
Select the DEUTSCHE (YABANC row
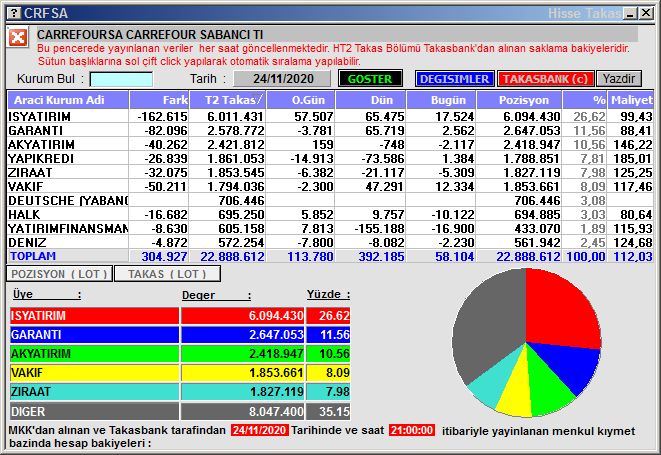click(330, 200)
